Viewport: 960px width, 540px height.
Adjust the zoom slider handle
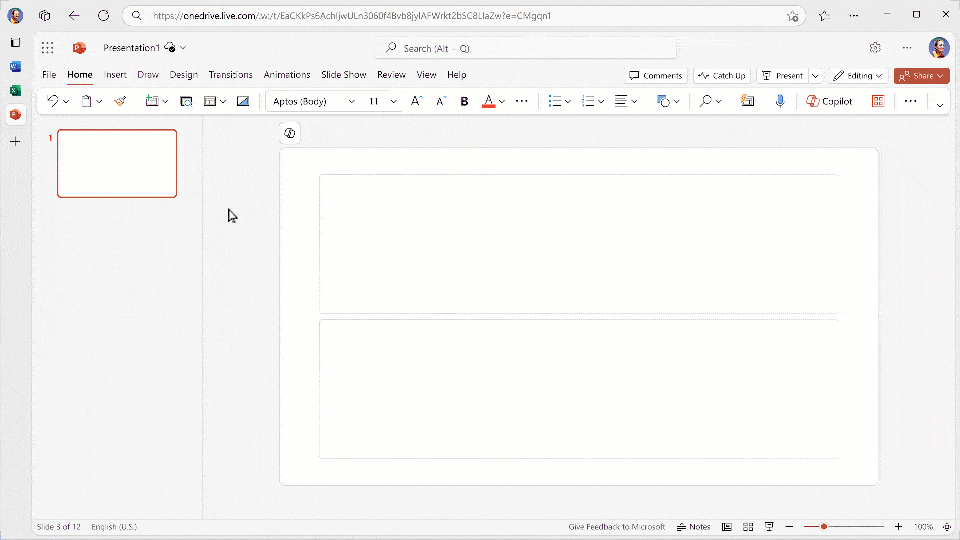click(x=824, y=527)
